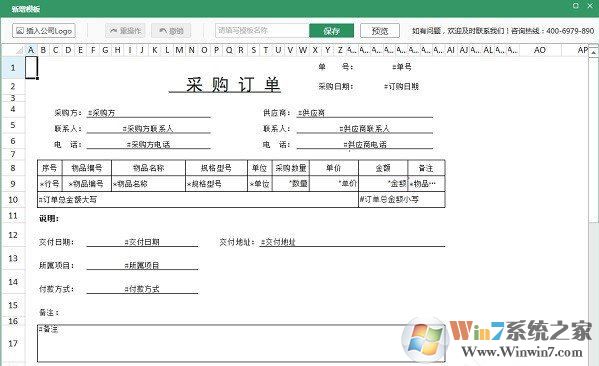Click the #订单总金额大写 cell
This screenshot has height=366, width=599.
click(x=198, y=199)
